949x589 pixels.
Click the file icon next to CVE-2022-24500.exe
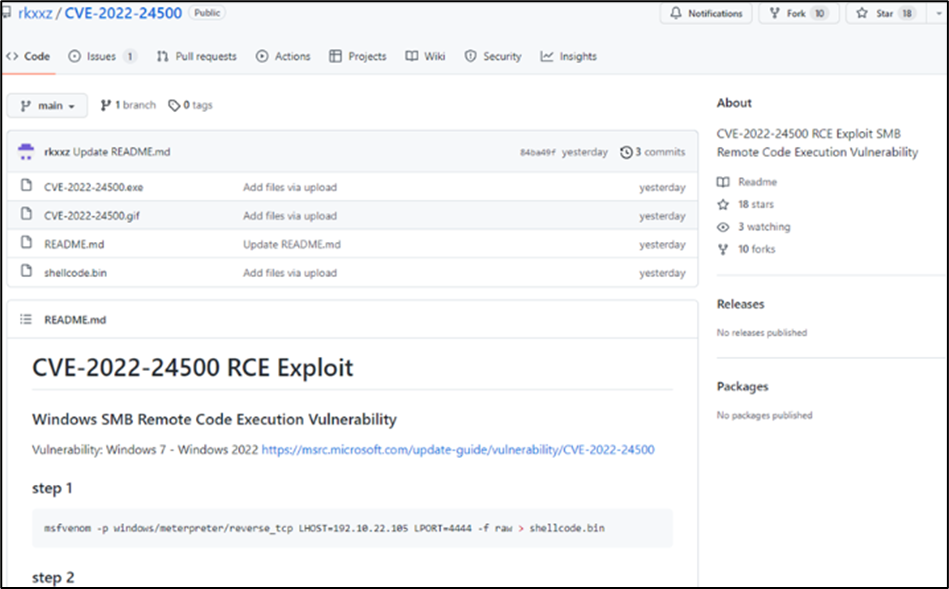26,185
